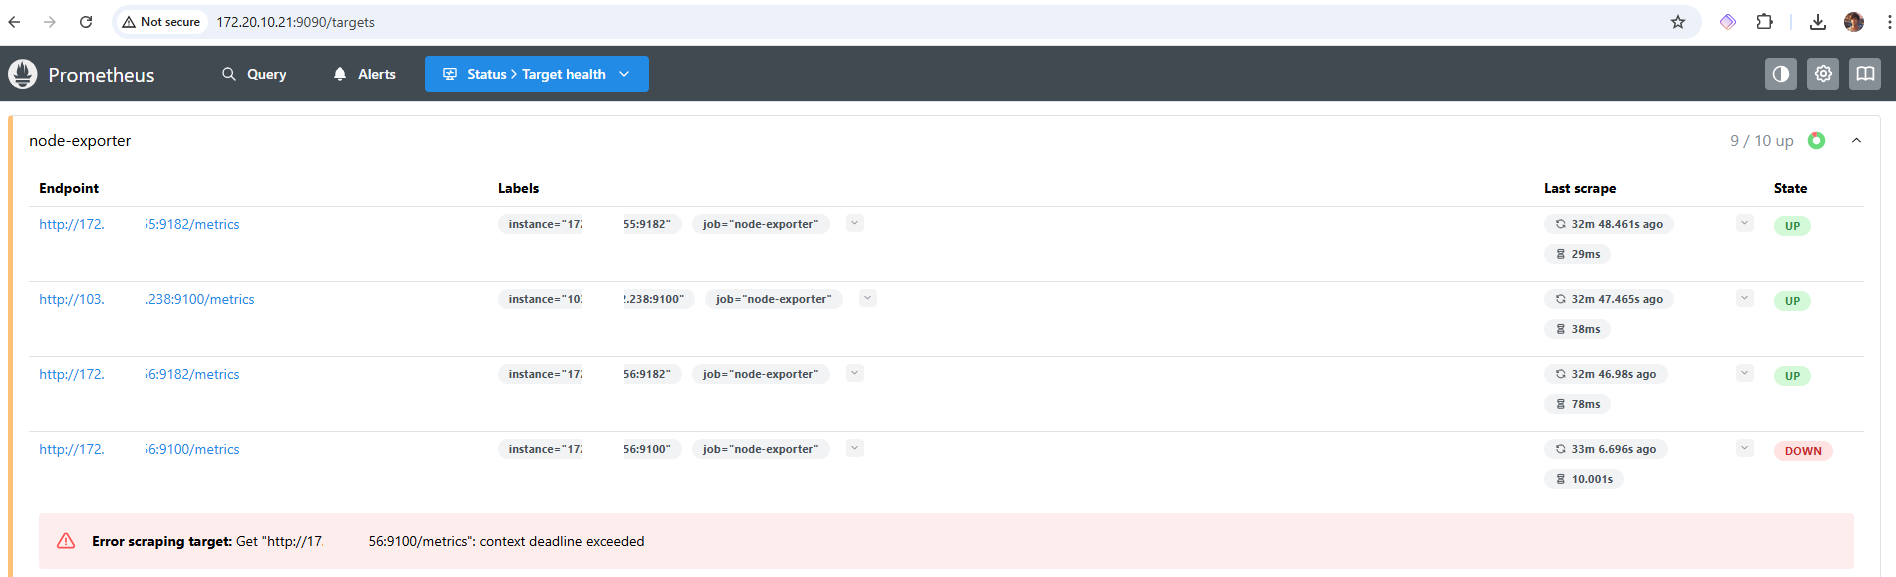Image resolution: width=1896 pixels, height=577 pixels.
Task: Open the Alerts page
Action: click(365, 74)
